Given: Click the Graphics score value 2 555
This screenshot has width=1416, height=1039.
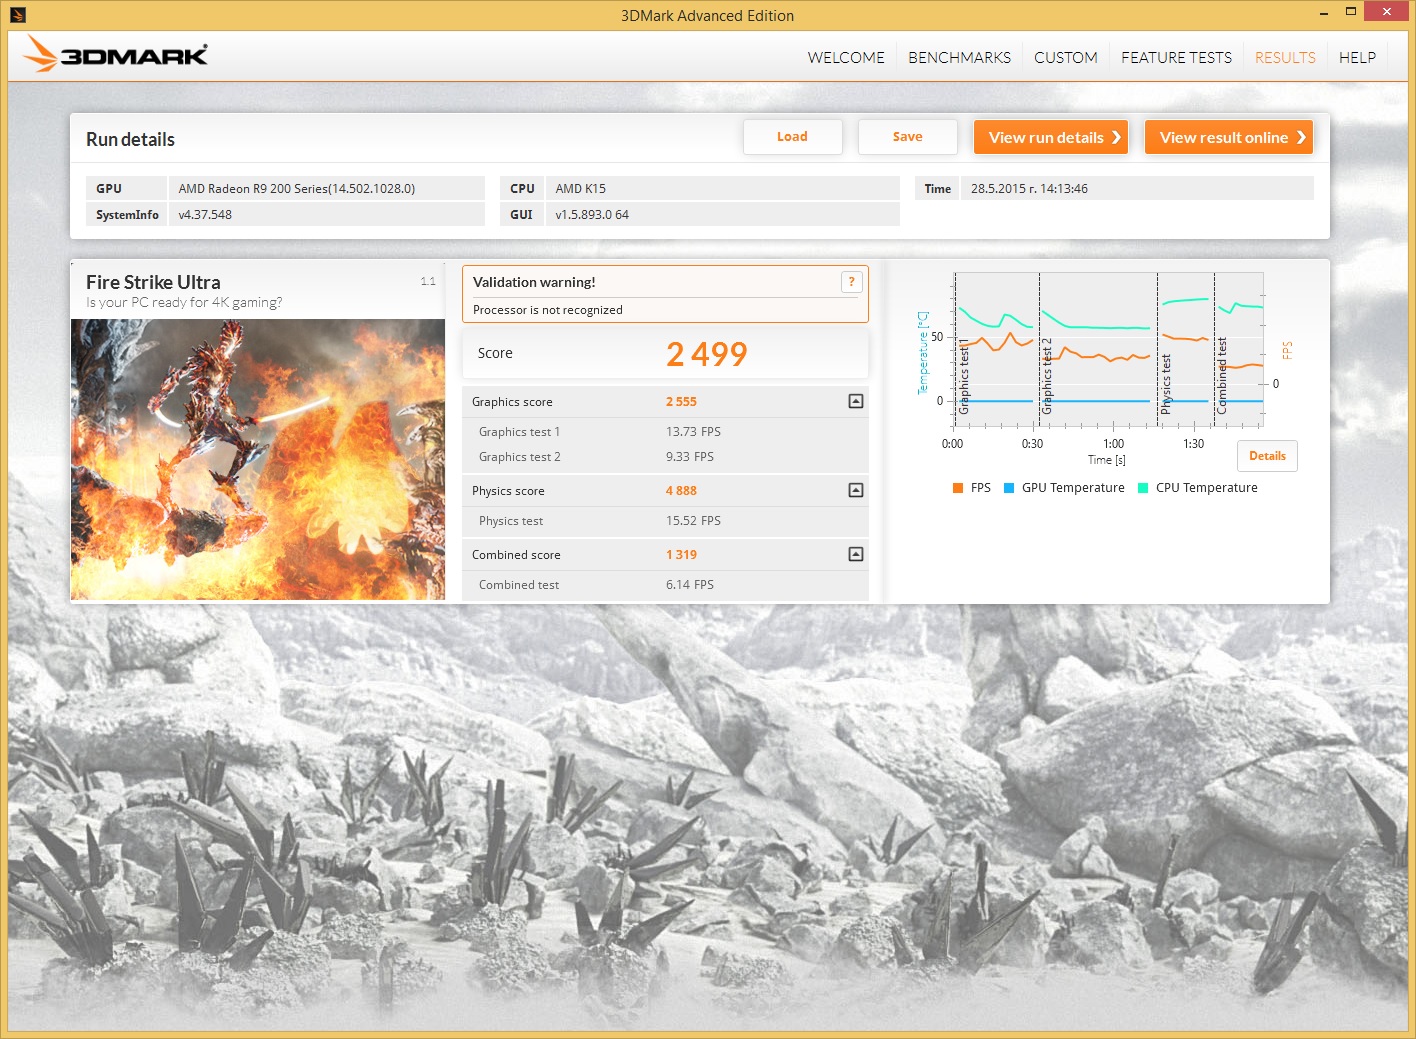Looking at the screenshot, I should click(681, 402).
